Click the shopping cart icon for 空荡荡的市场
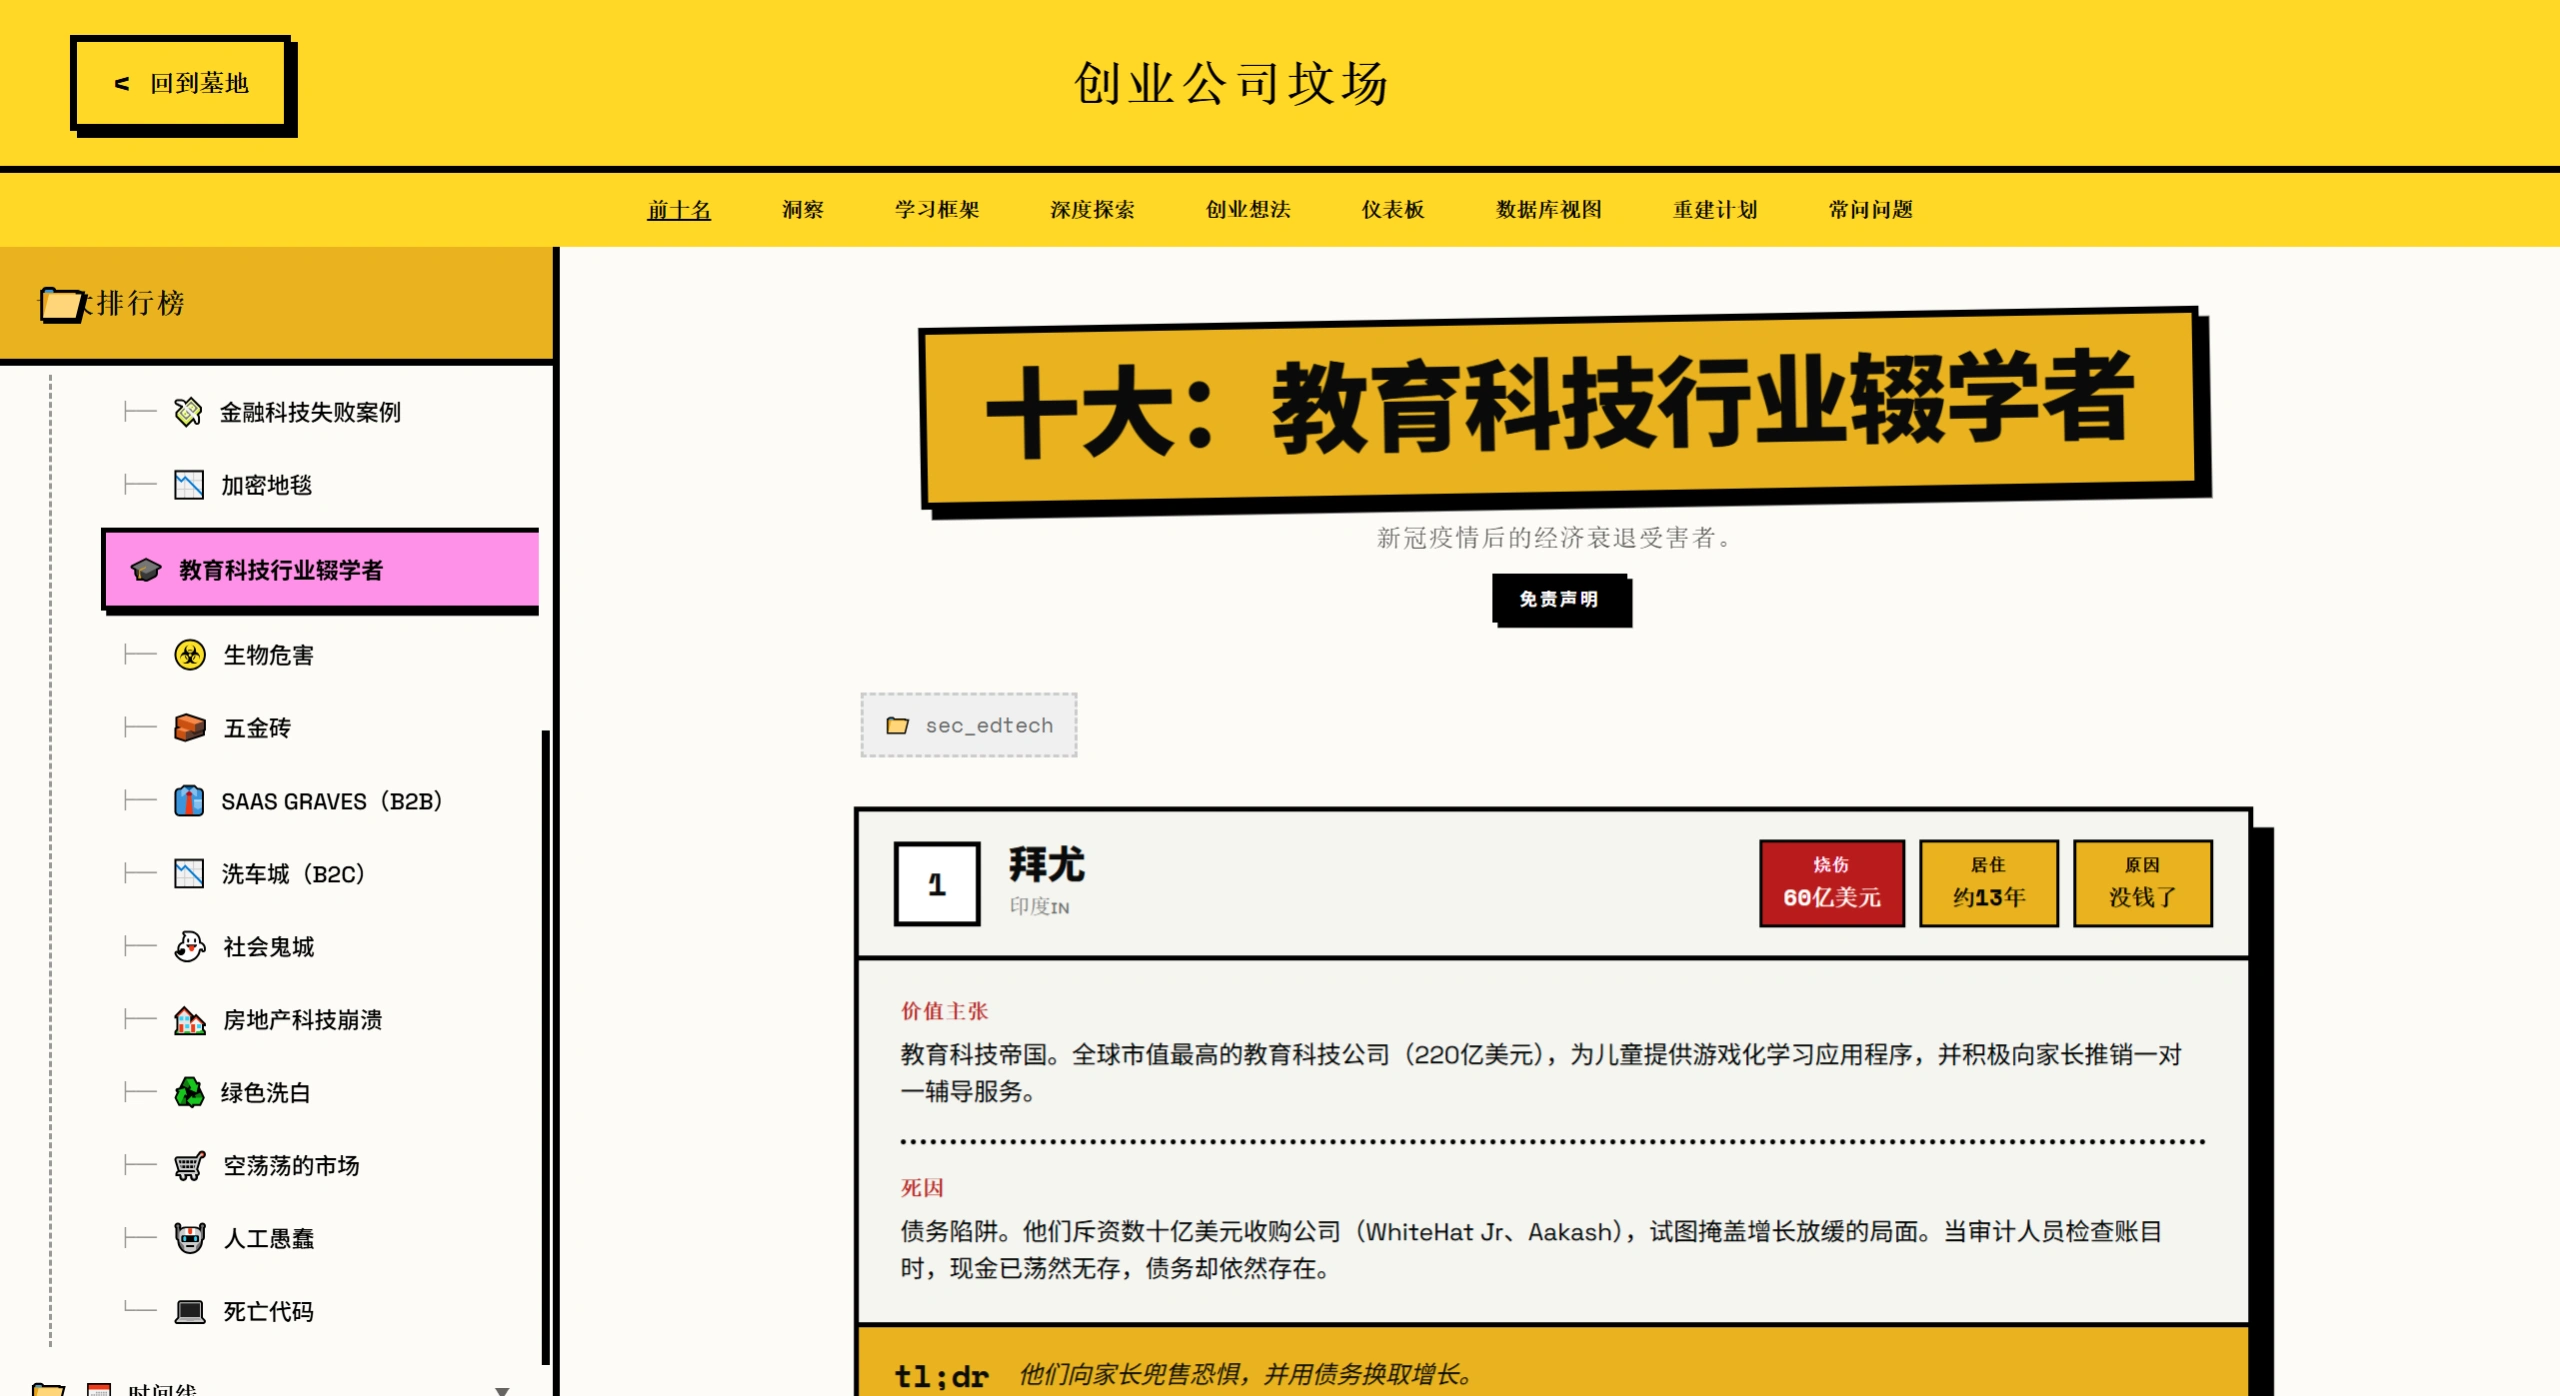Image resolution: width=2560 pixels, height=1396 pixels. pos(189,1166)
